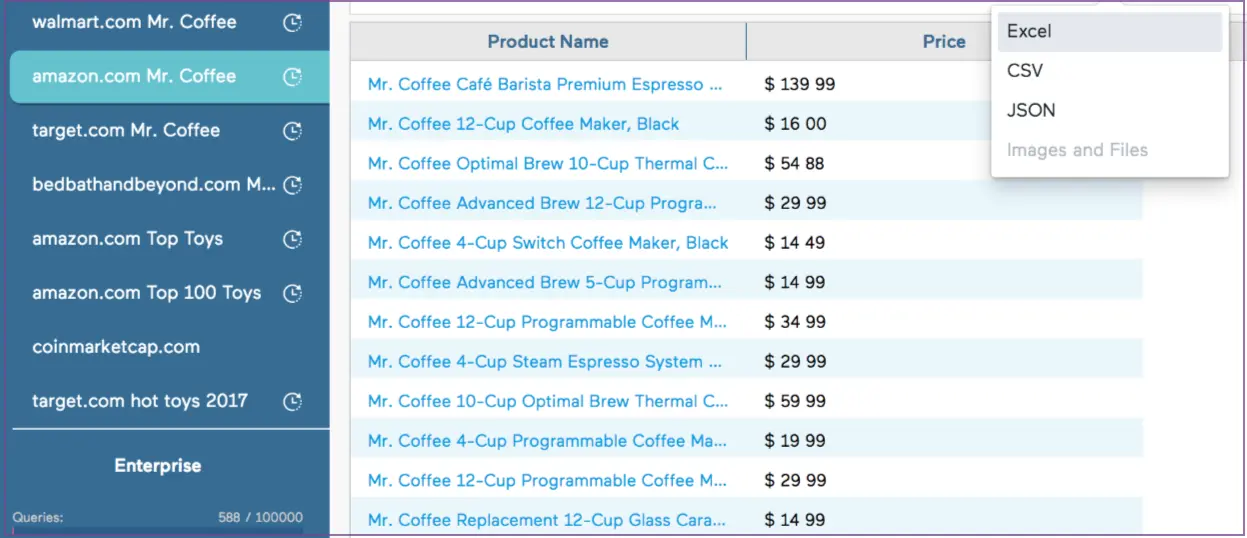Click schedule clock icon beside walmart.com Mr. Coffee
This screenshot has height=538, width=1247.
292,22
